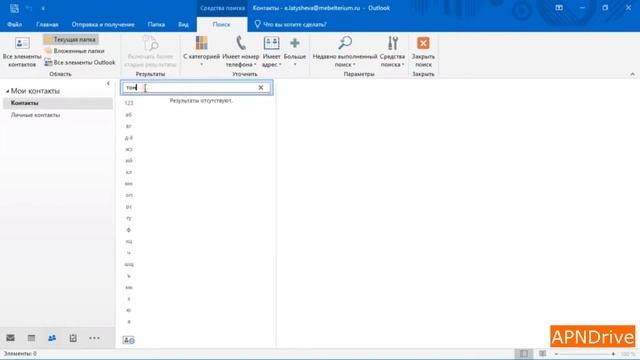Jump to 123 index
This screenshot has height=360, width=640.
pyautogui.click(x=129, y=103)
